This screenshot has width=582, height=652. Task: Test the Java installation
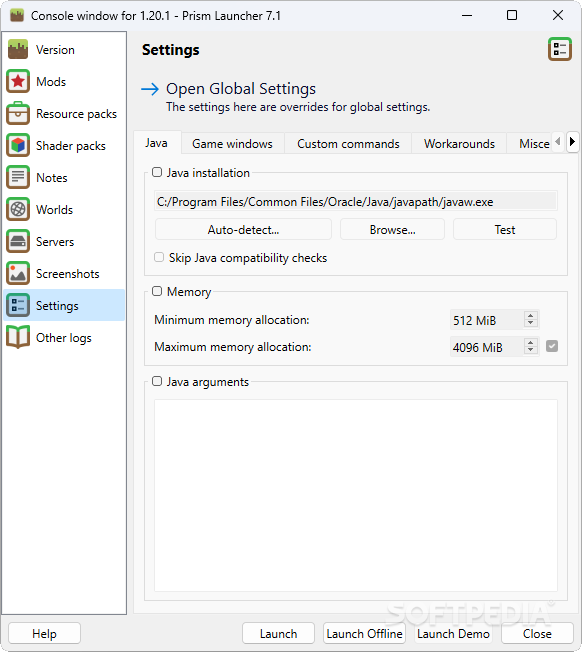click(x=505, y=229)
